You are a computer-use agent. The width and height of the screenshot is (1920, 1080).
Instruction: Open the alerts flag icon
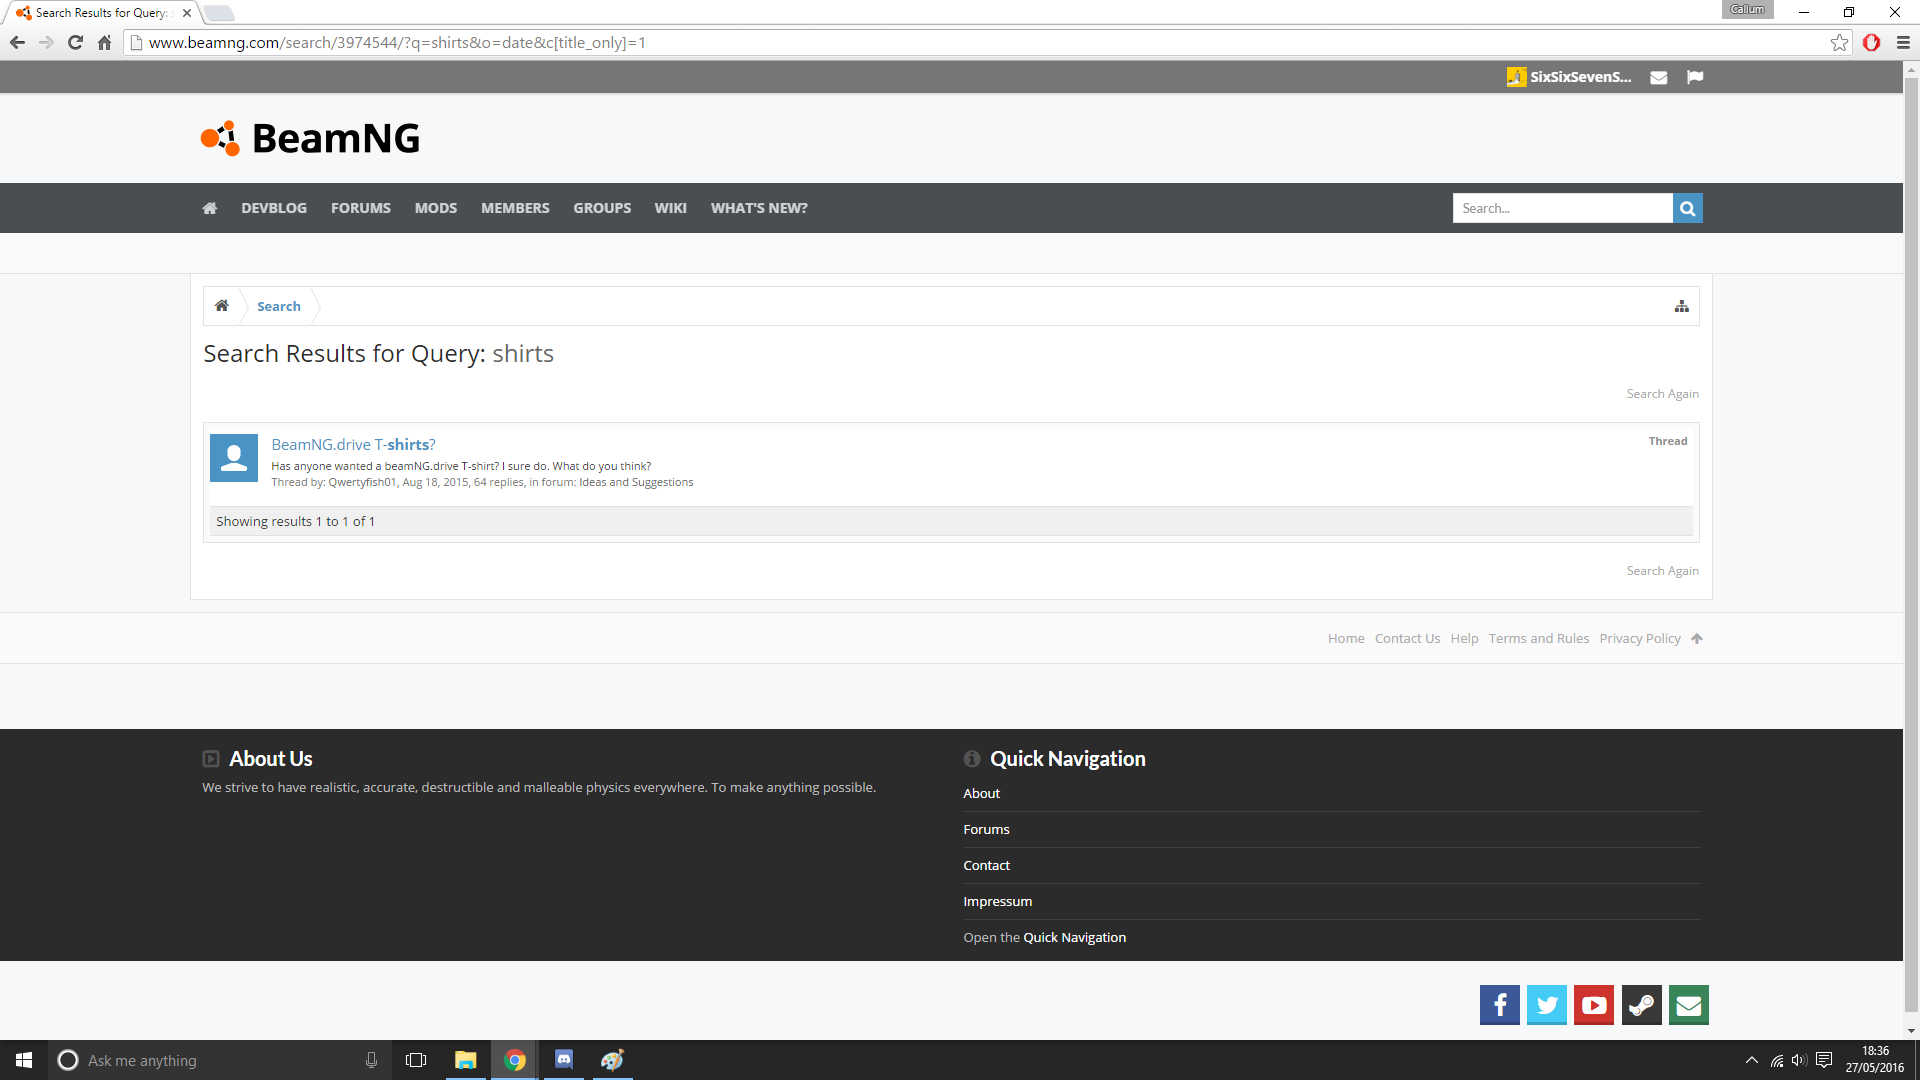1695,77
